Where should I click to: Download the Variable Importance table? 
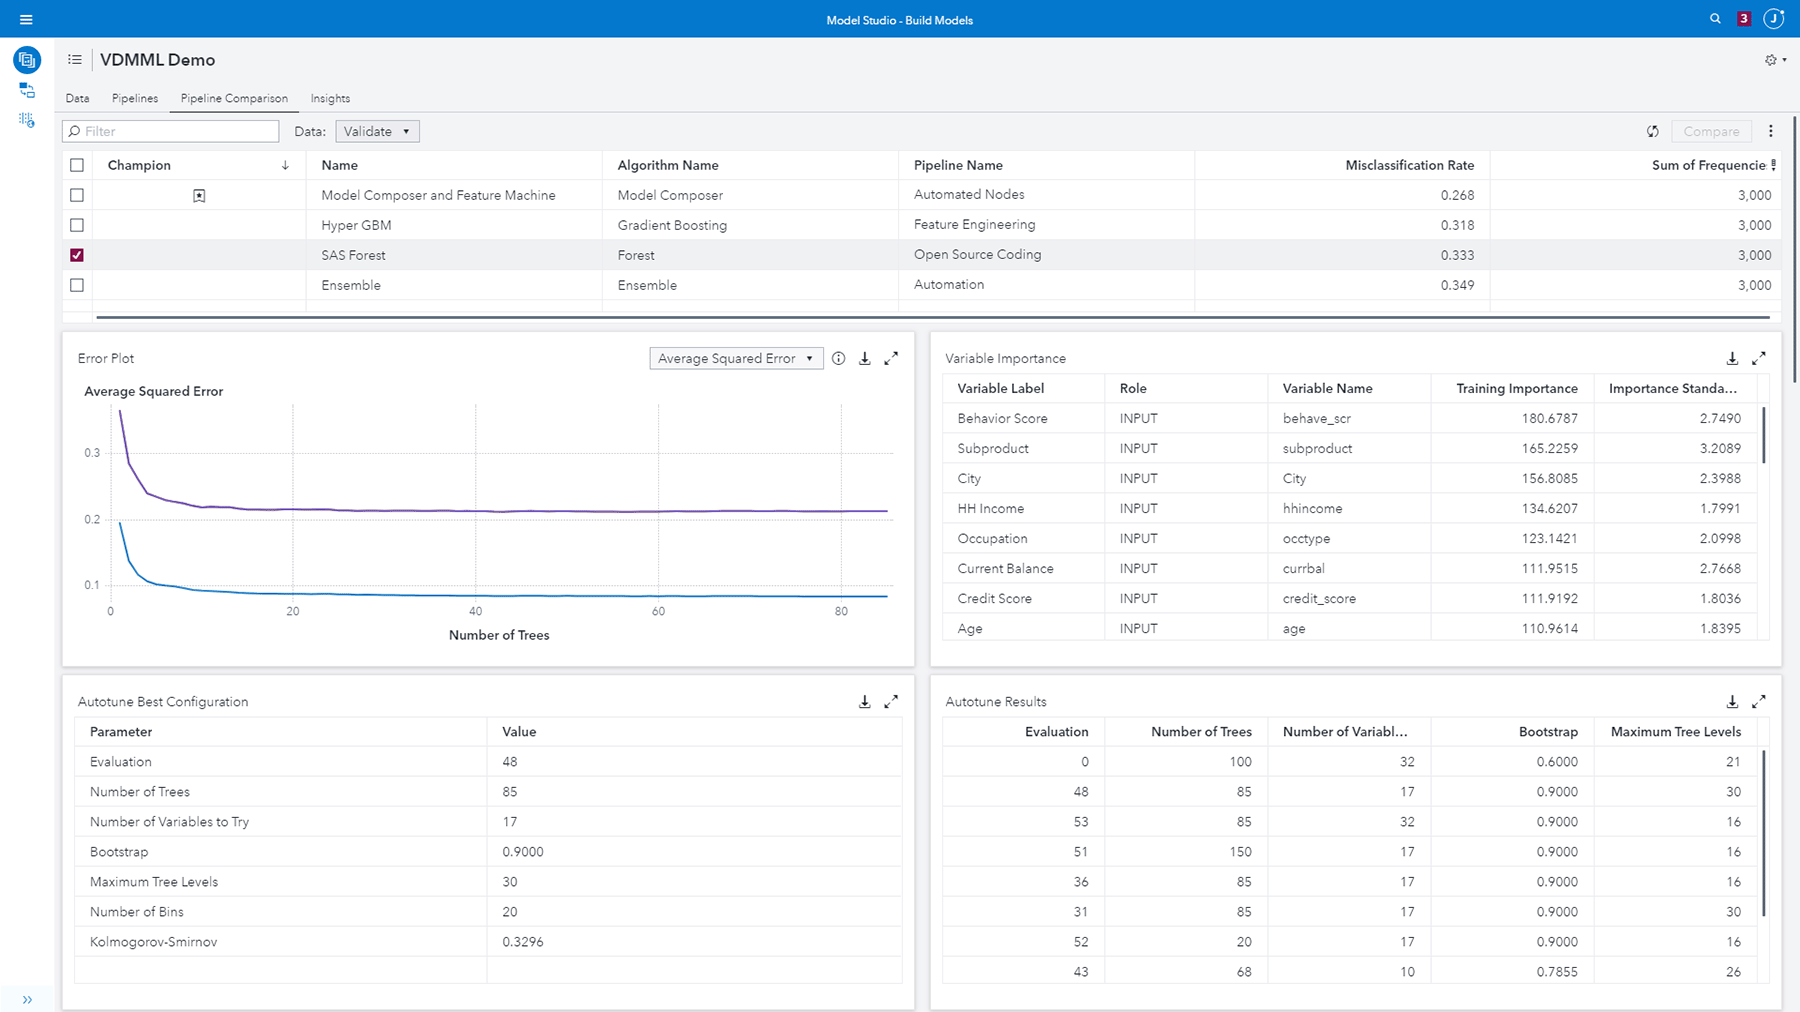tap(1733, 358)
